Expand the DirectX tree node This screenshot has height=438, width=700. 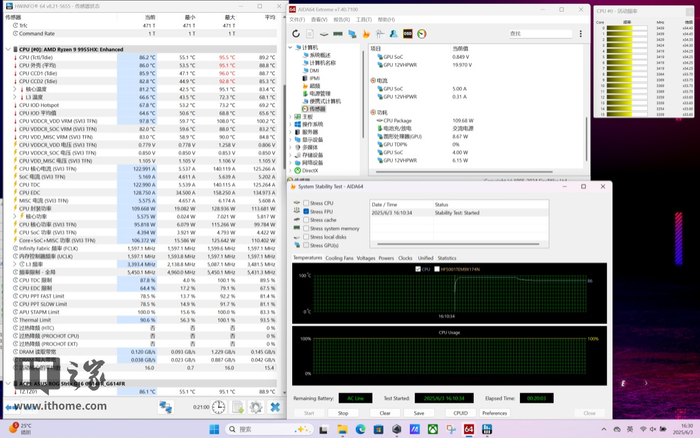[x=292, y=171]
